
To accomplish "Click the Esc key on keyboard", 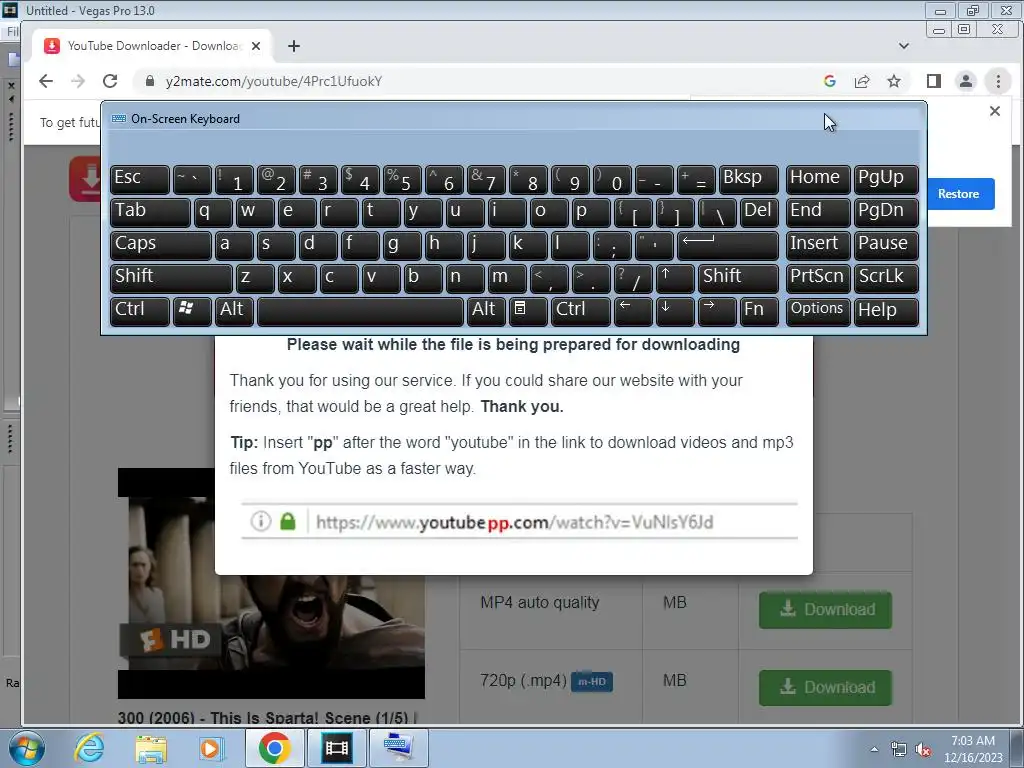I will tap(140, 179).
